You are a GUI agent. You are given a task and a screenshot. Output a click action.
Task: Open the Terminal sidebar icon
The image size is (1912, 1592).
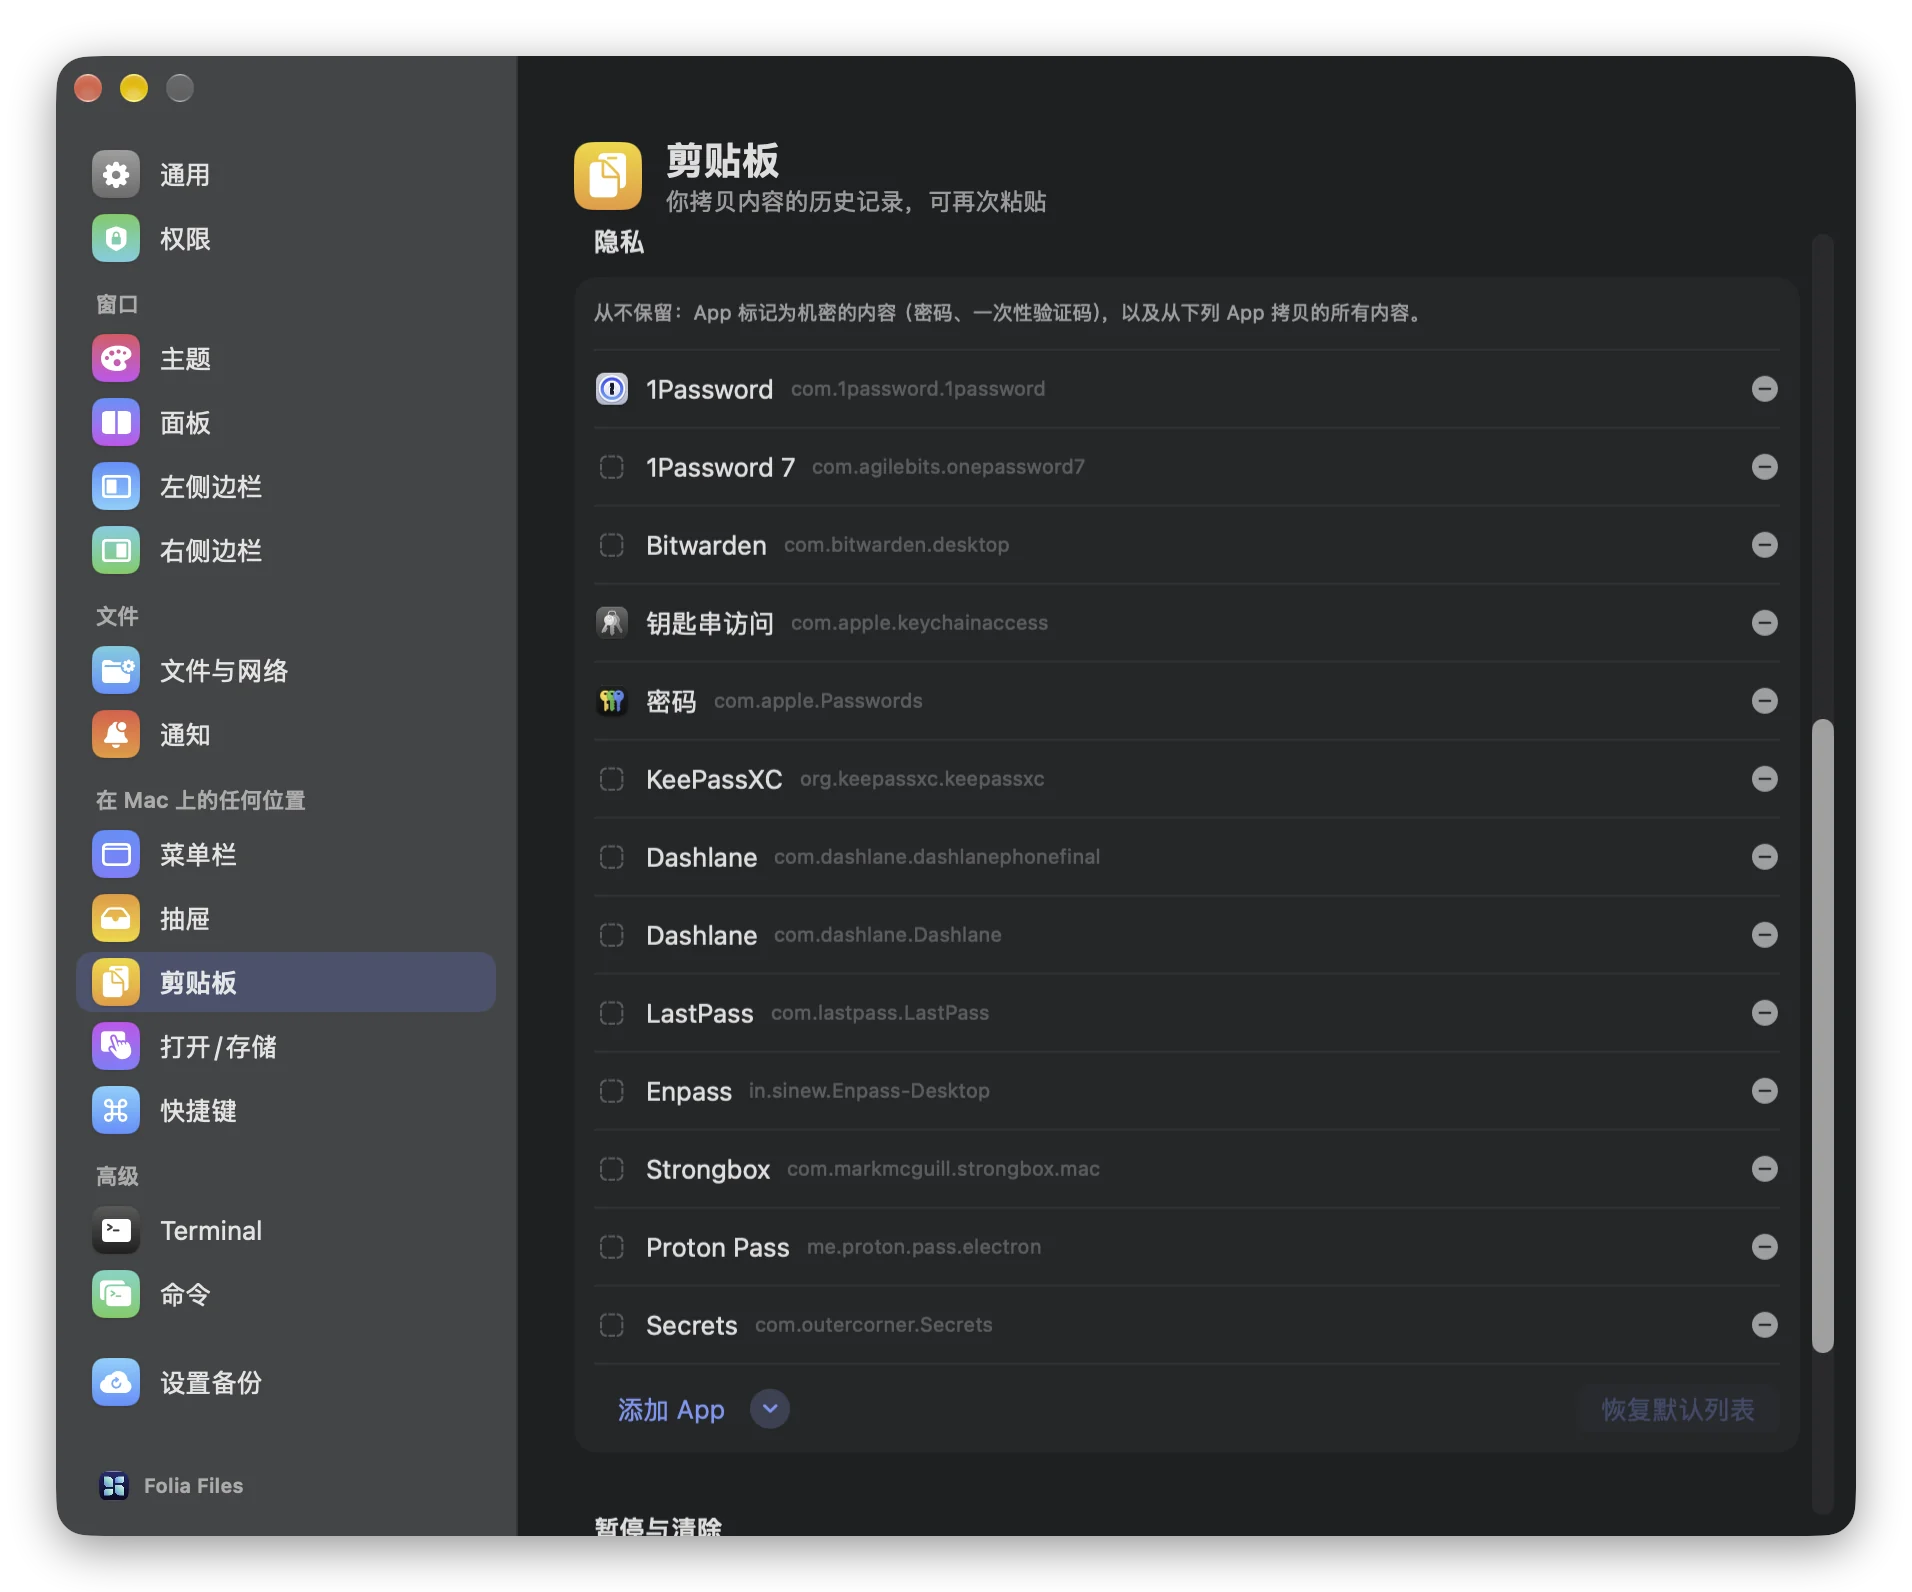(x=116, y=1231)
